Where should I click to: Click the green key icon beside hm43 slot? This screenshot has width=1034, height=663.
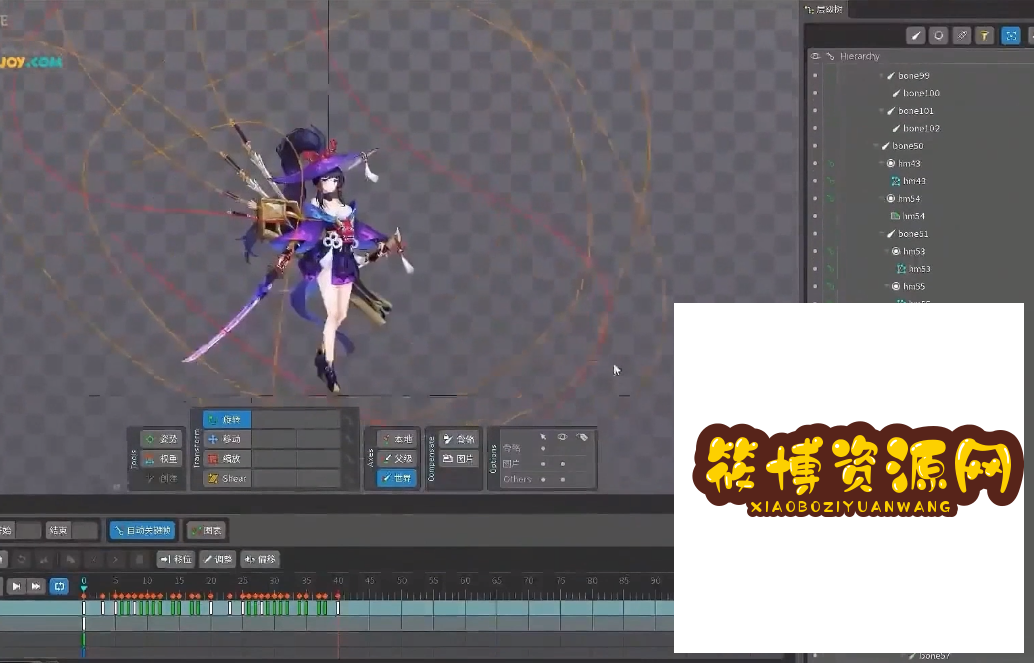click(831, 163)
